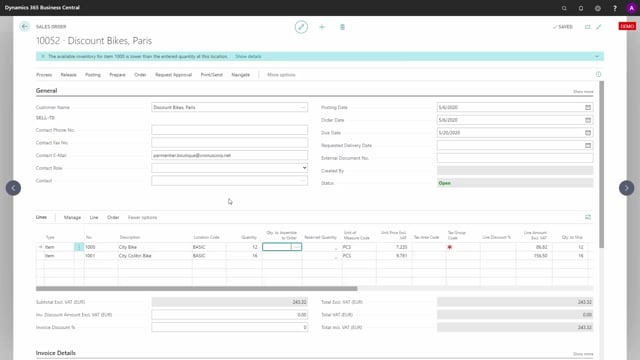Delete the sales order with trash icon
This screenshot has width=640, height=360.
[x=342, y=27]
